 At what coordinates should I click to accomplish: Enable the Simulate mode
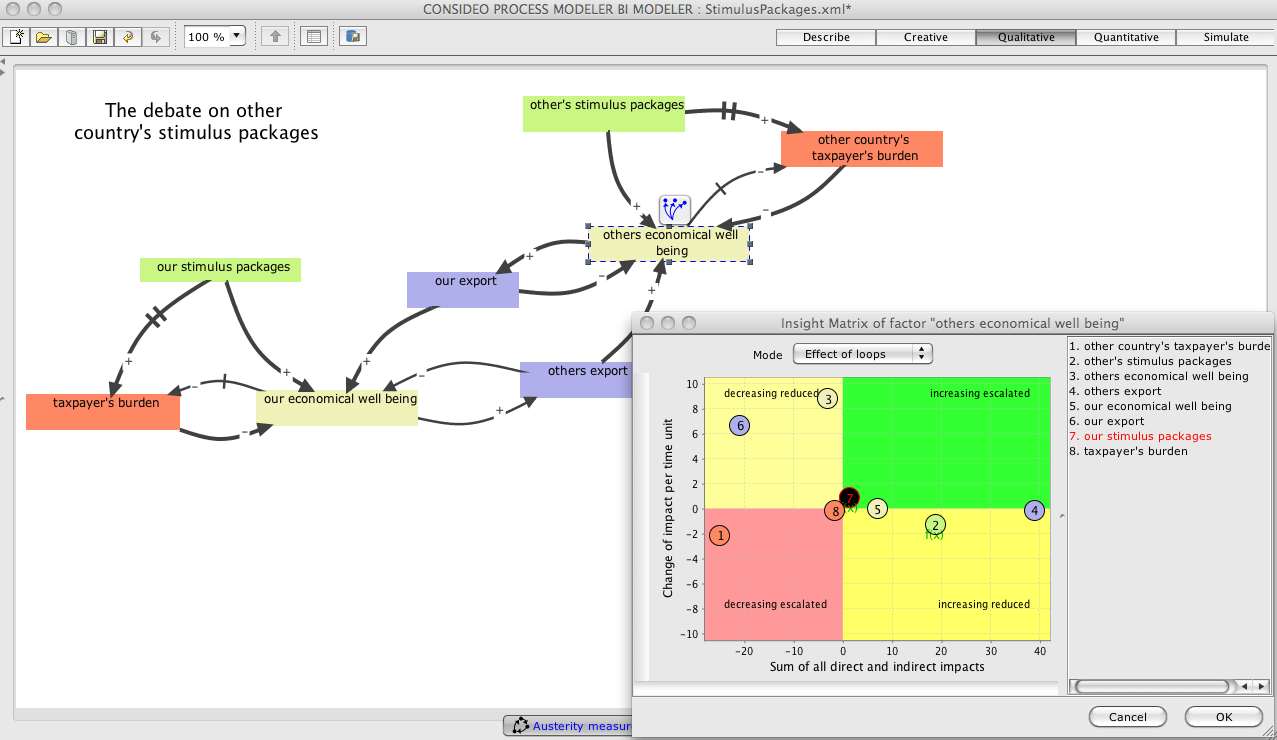click(1226, 37)
